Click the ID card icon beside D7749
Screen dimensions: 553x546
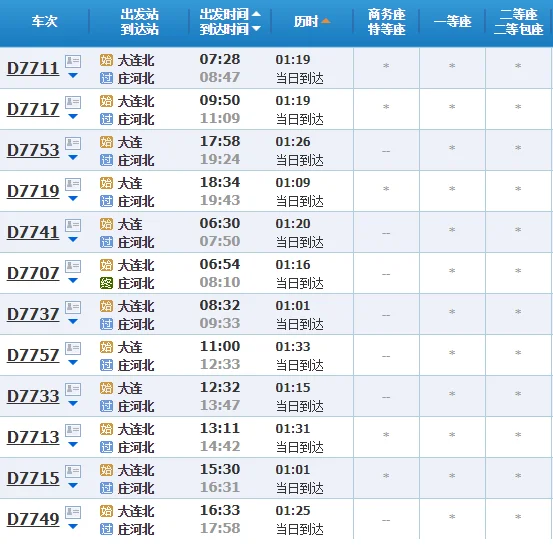pos(73,512)
